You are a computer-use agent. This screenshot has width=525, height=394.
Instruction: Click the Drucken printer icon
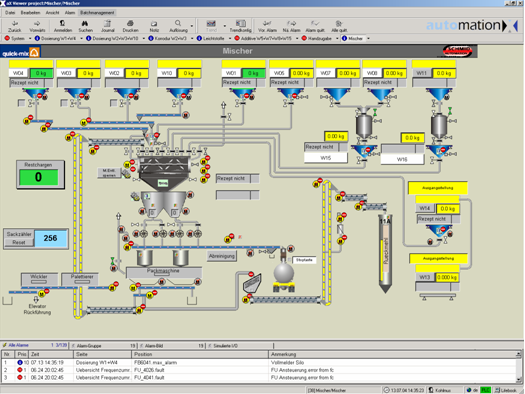tap(130, 23)
